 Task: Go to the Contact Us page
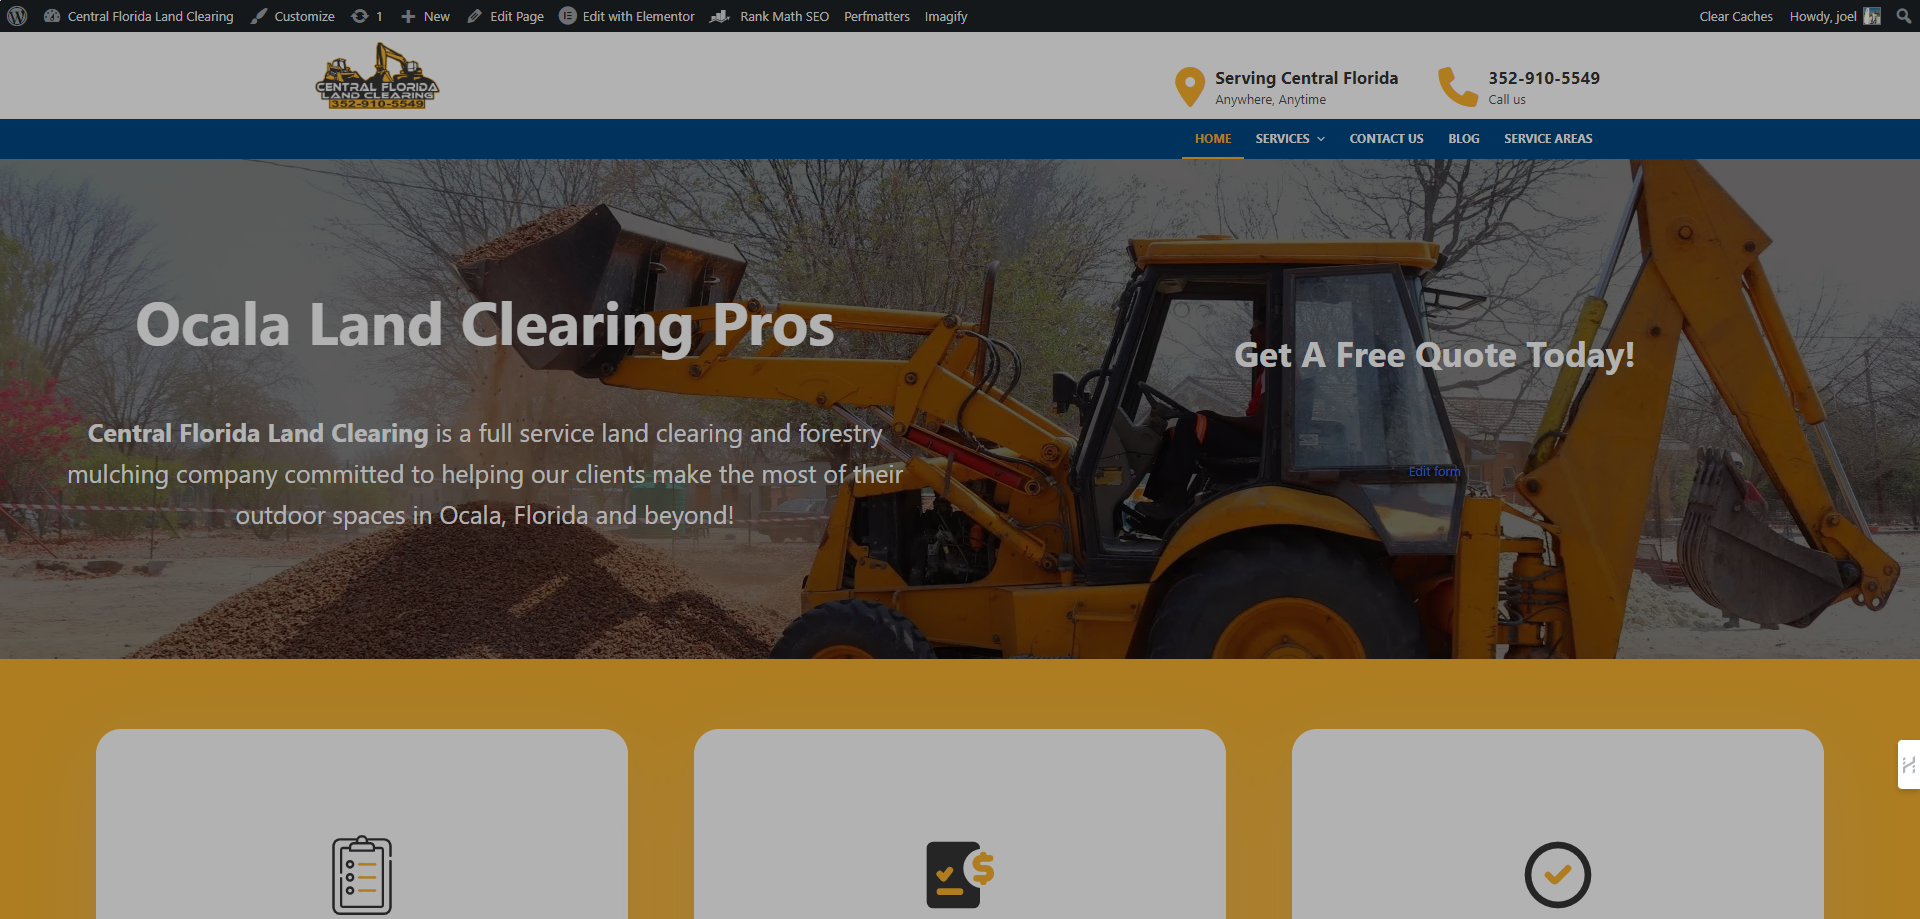(1386, 139)
